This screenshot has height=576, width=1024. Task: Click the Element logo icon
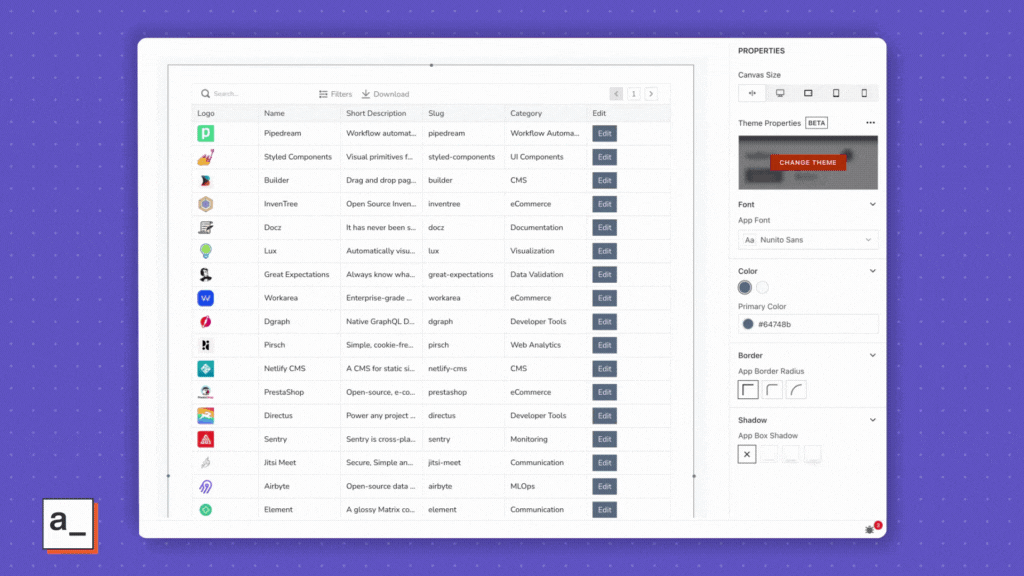pos(206,510)
